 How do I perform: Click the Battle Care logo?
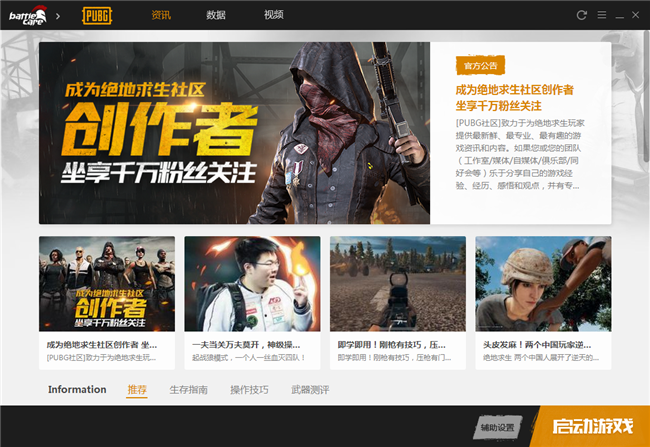coord(28,15)
